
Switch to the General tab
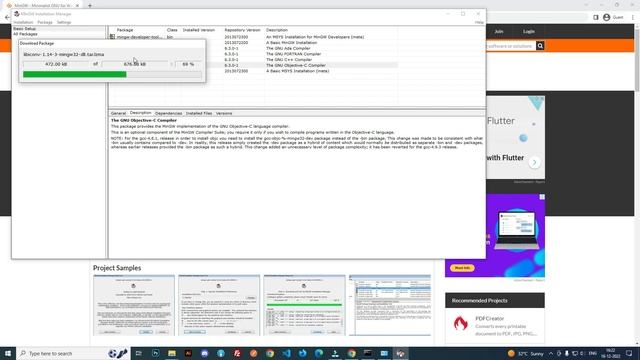click(x=118, y=113)
